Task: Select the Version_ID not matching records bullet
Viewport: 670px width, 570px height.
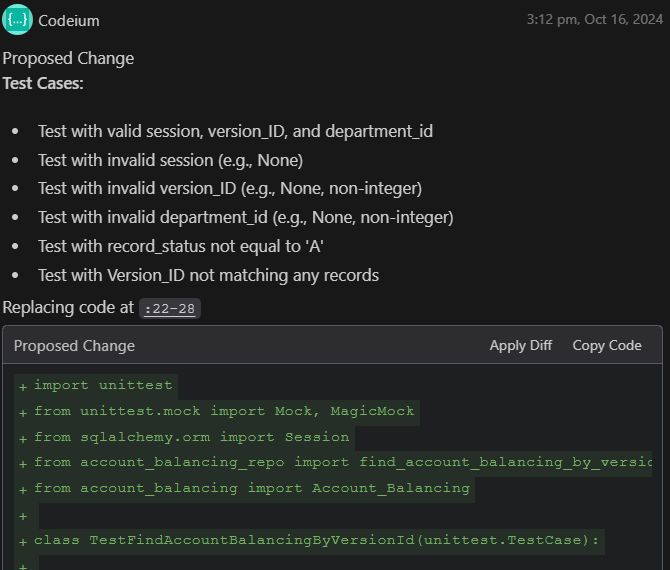Action: coord(208,275)
